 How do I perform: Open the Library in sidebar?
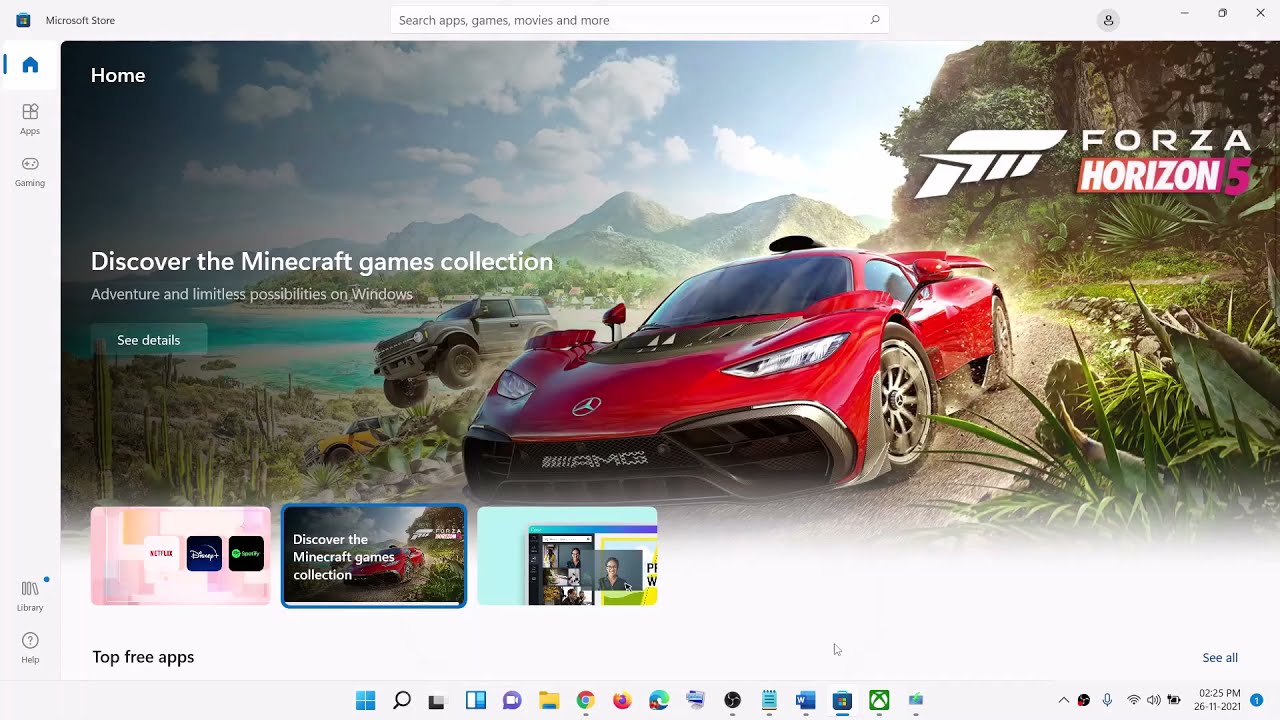coord(30,596)
